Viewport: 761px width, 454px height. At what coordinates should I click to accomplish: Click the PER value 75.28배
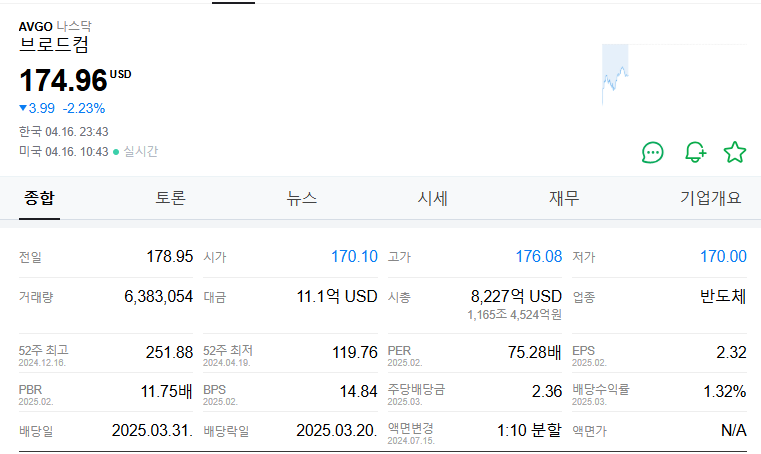535,353
